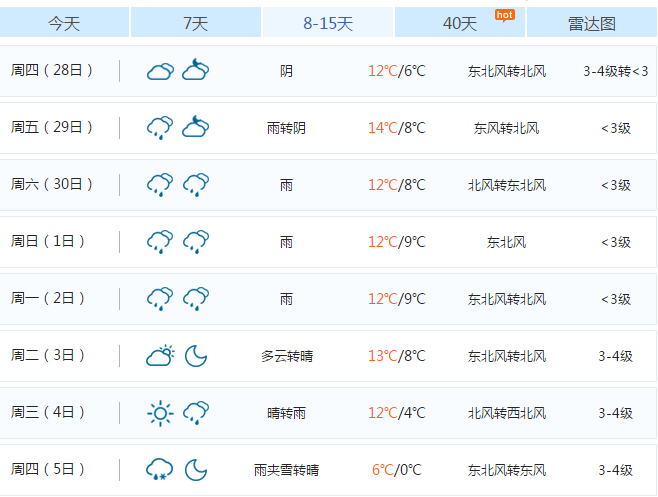Select the date 周四（5日）
Viewport: 658px width, 497px height.
(47, 470)
